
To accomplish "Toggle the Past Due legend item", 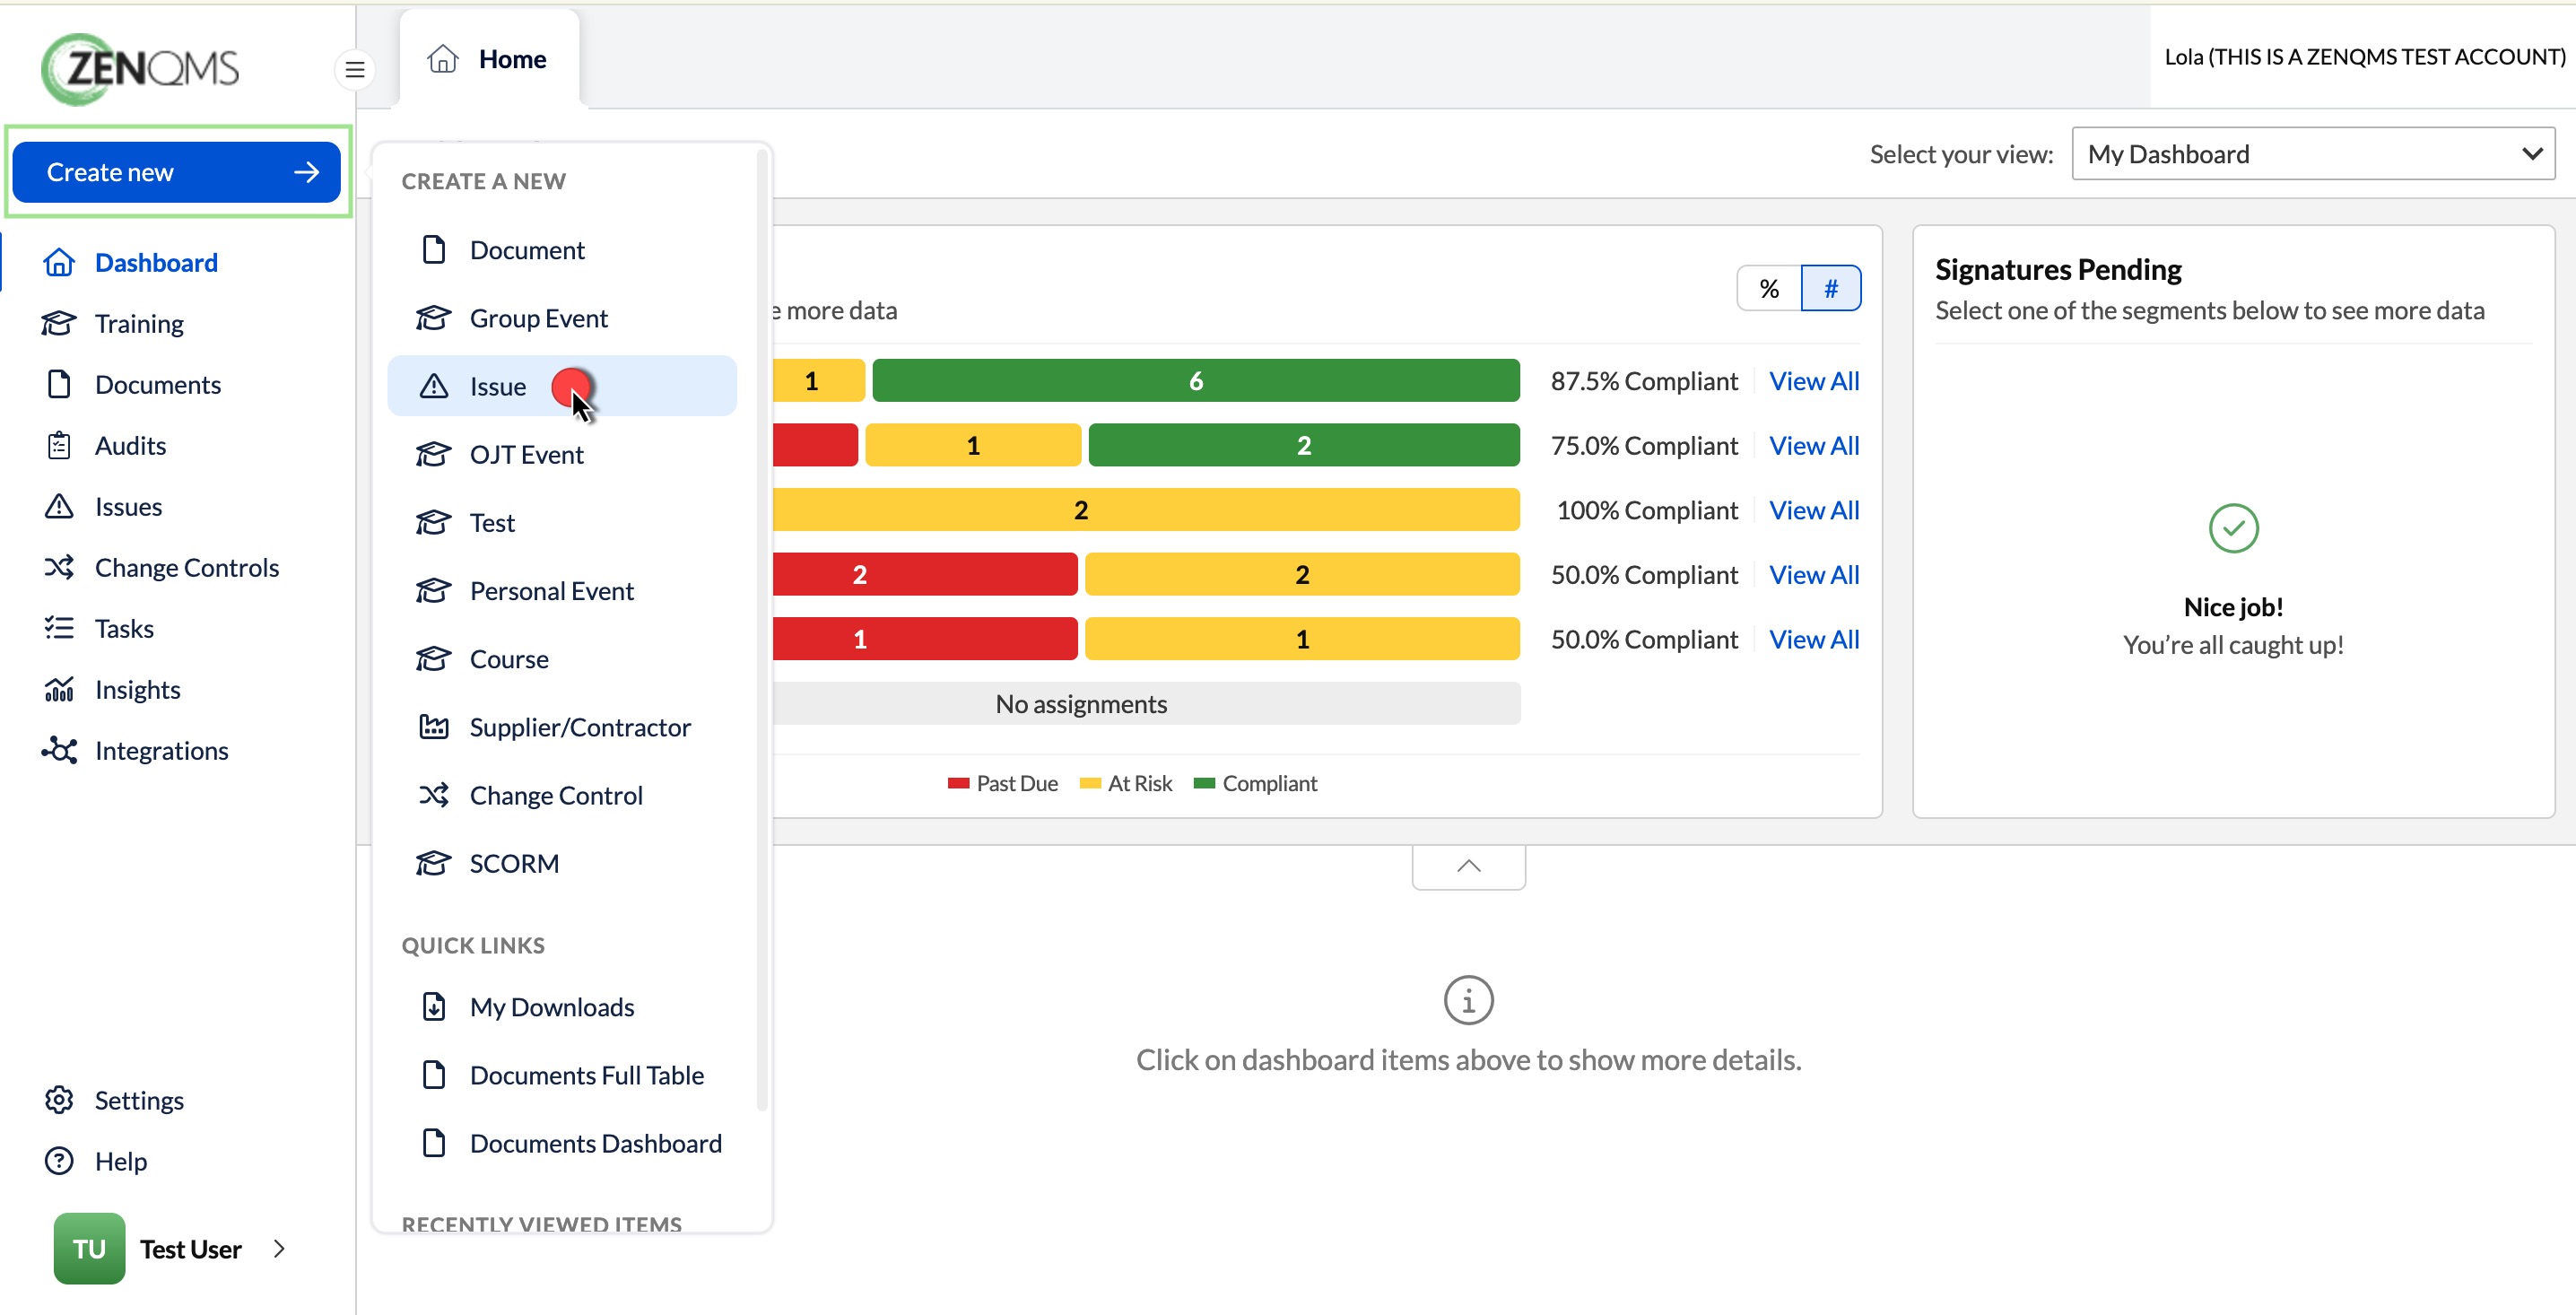I will 1003,783.
